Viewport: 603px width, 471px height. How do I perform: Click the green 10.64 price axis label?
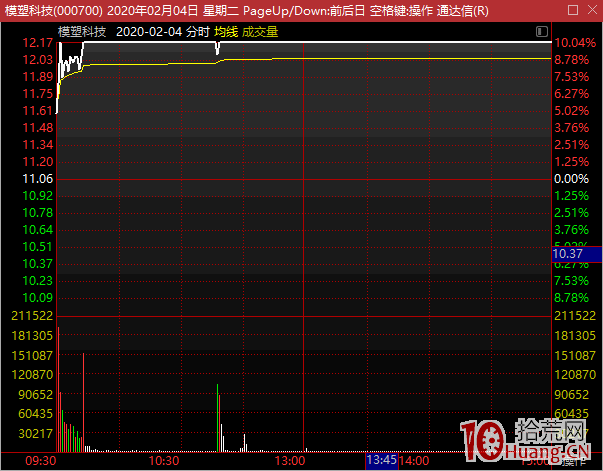coord(38,230)
